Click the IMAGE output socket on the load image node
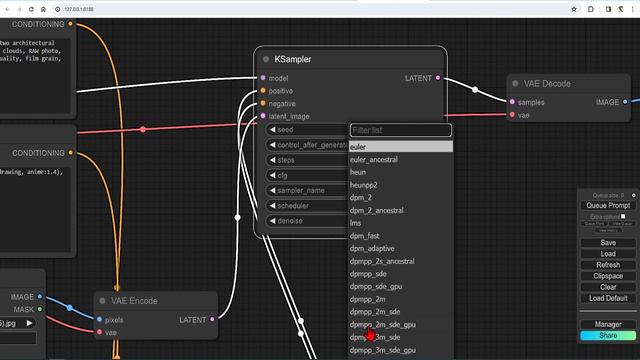Viewport: 640px width, 360px height. (x=40, y=296)
